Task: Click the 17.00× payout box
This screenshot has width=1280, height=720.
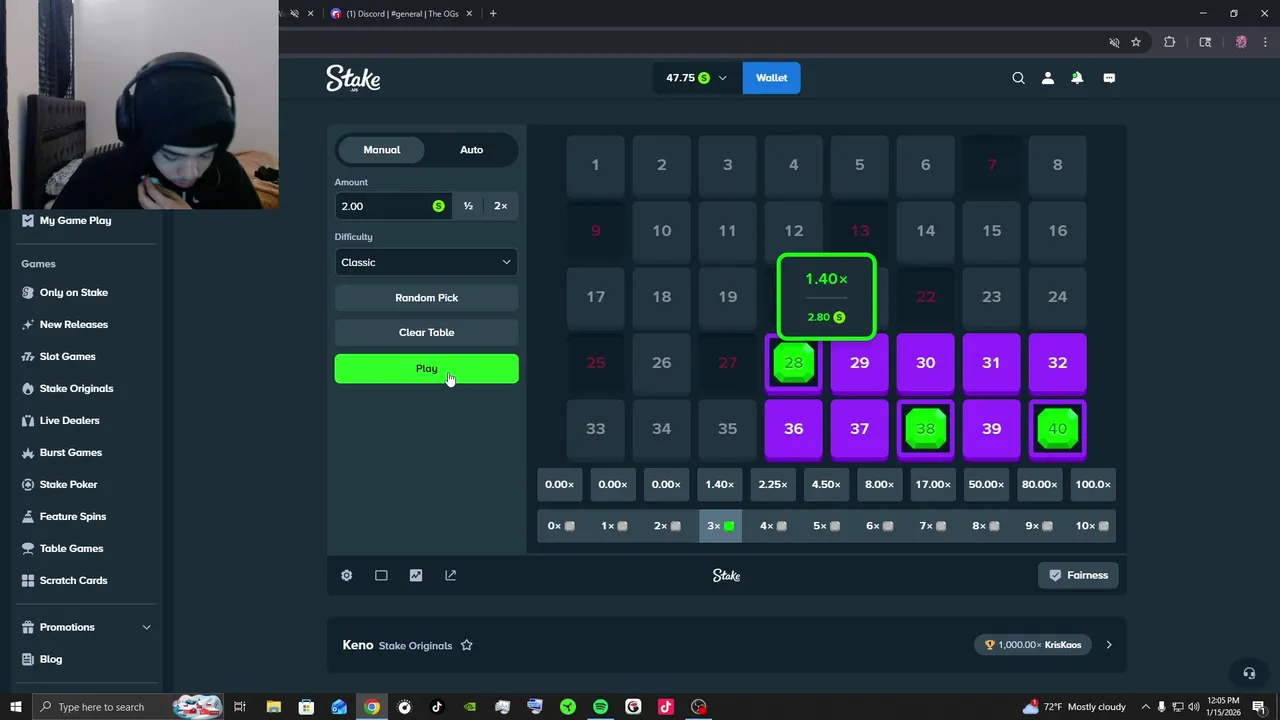Action: [x=933, y=484]
